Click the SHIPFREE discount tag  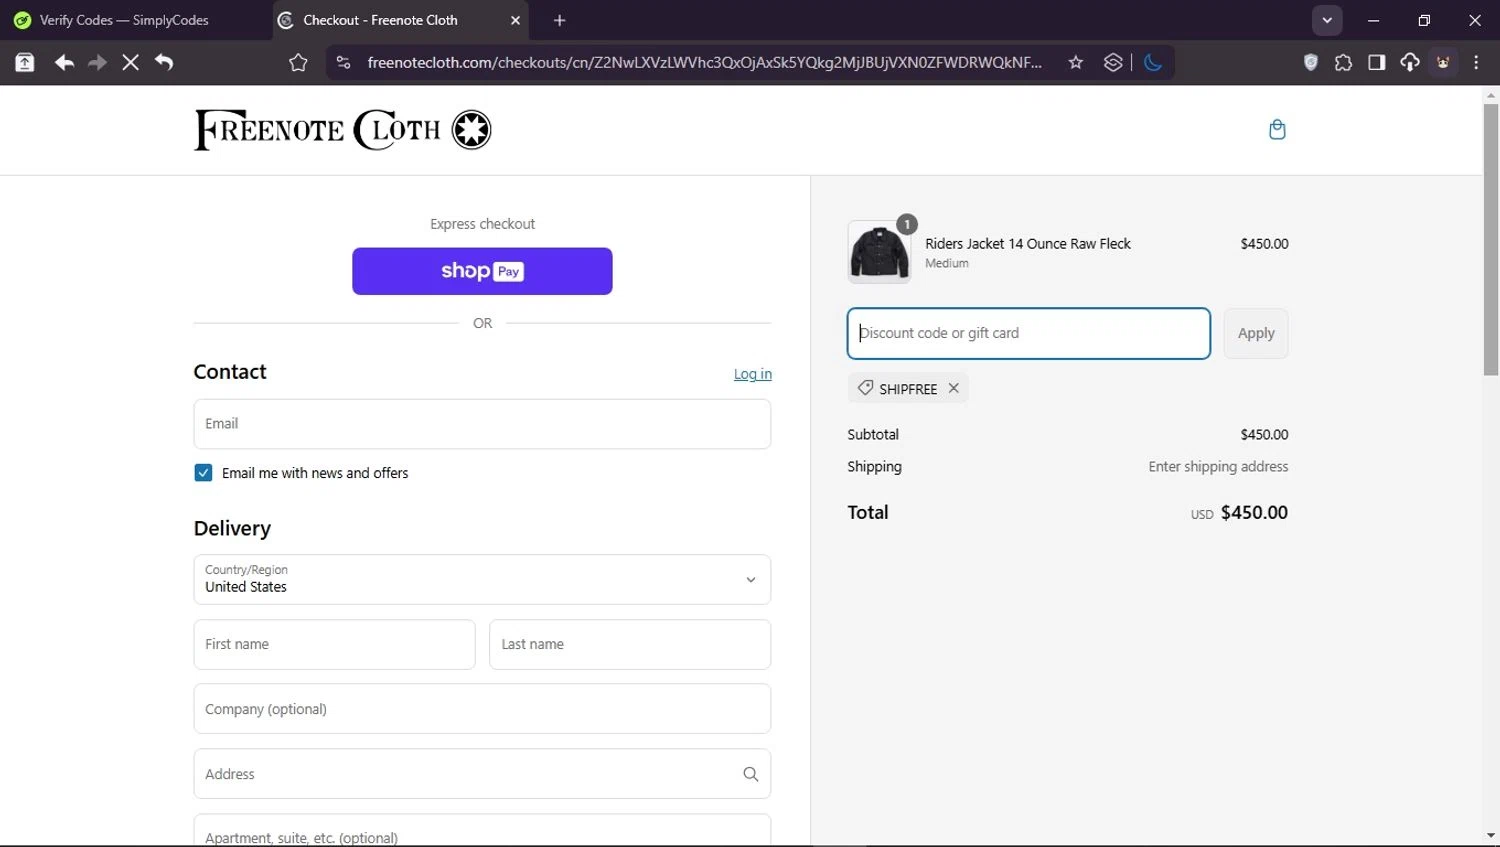point(908,388)
